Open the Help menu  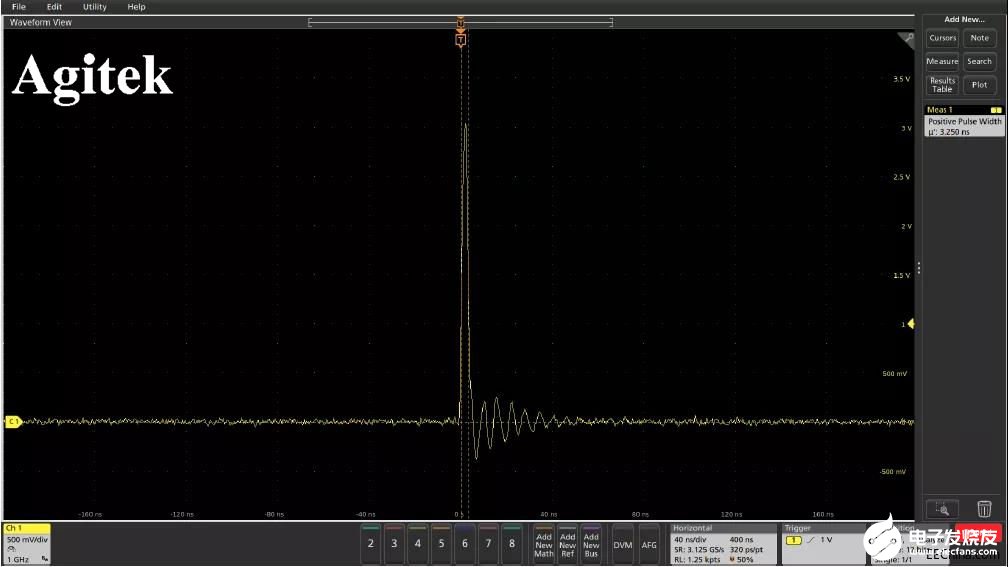pos(136,6)
